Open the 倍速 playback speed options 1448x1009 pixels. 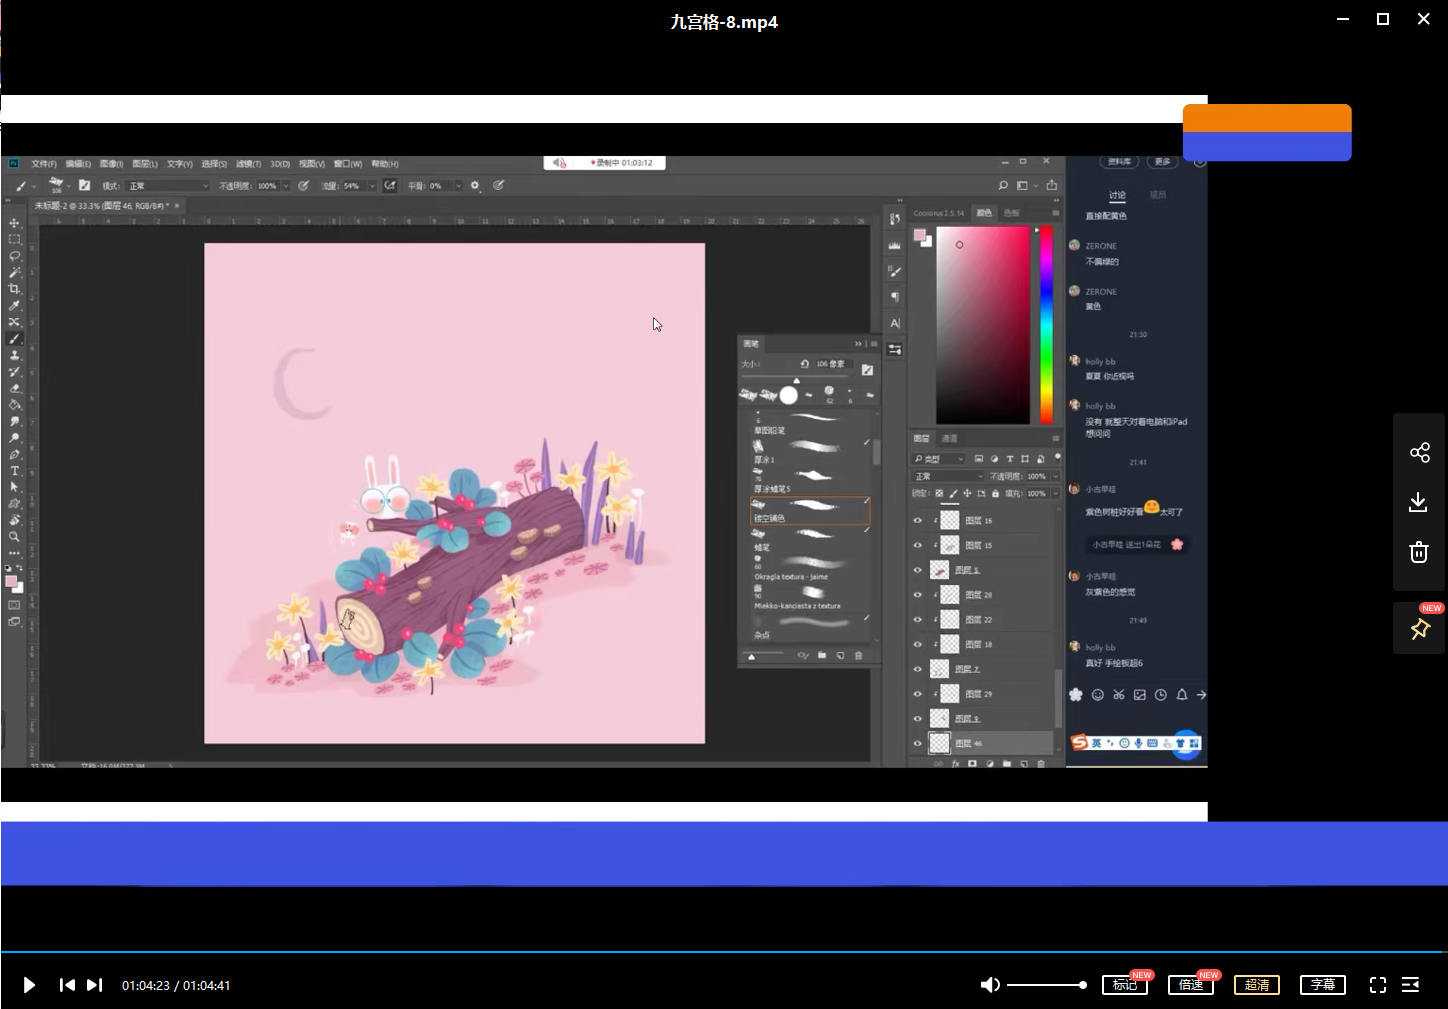click(x=1190, y=985)
